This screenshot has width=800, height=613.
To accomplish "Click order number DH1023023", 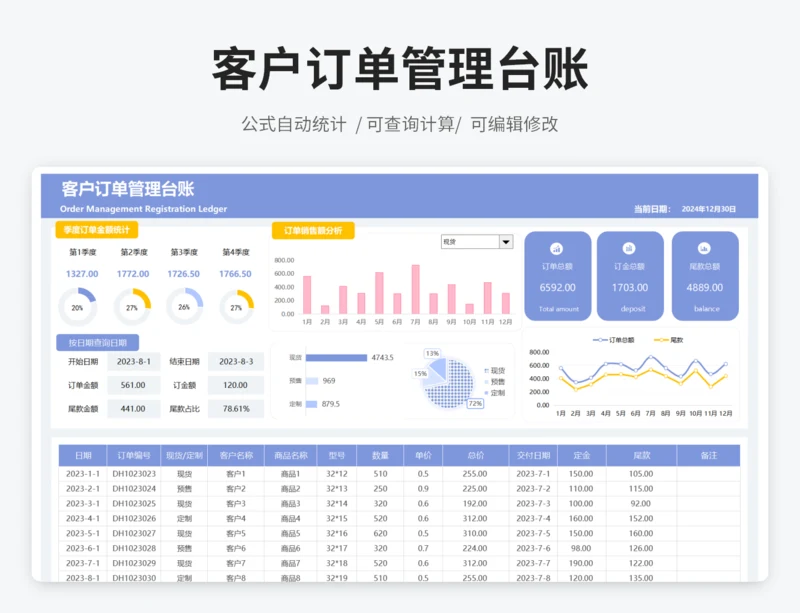I will tap(134, 474).
